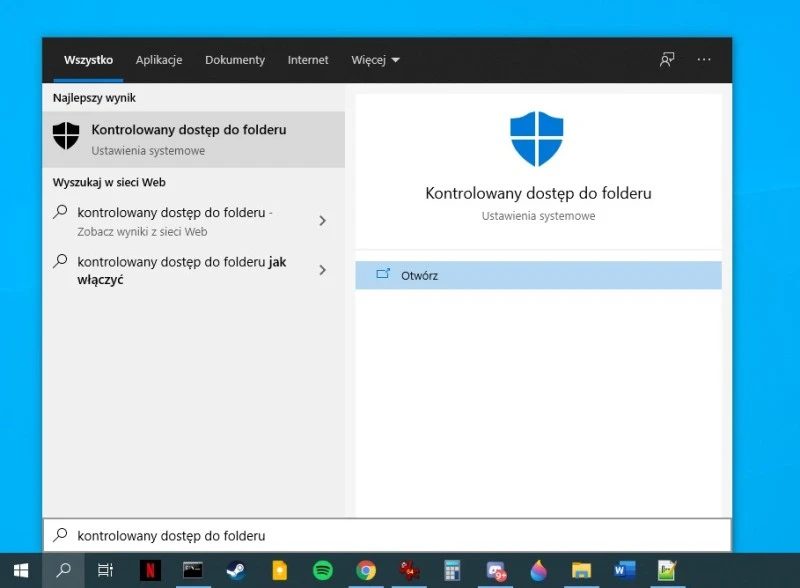Expand the 'jak włączyć' suggestion chevron

pyautogui.click(x=322, y=270)
